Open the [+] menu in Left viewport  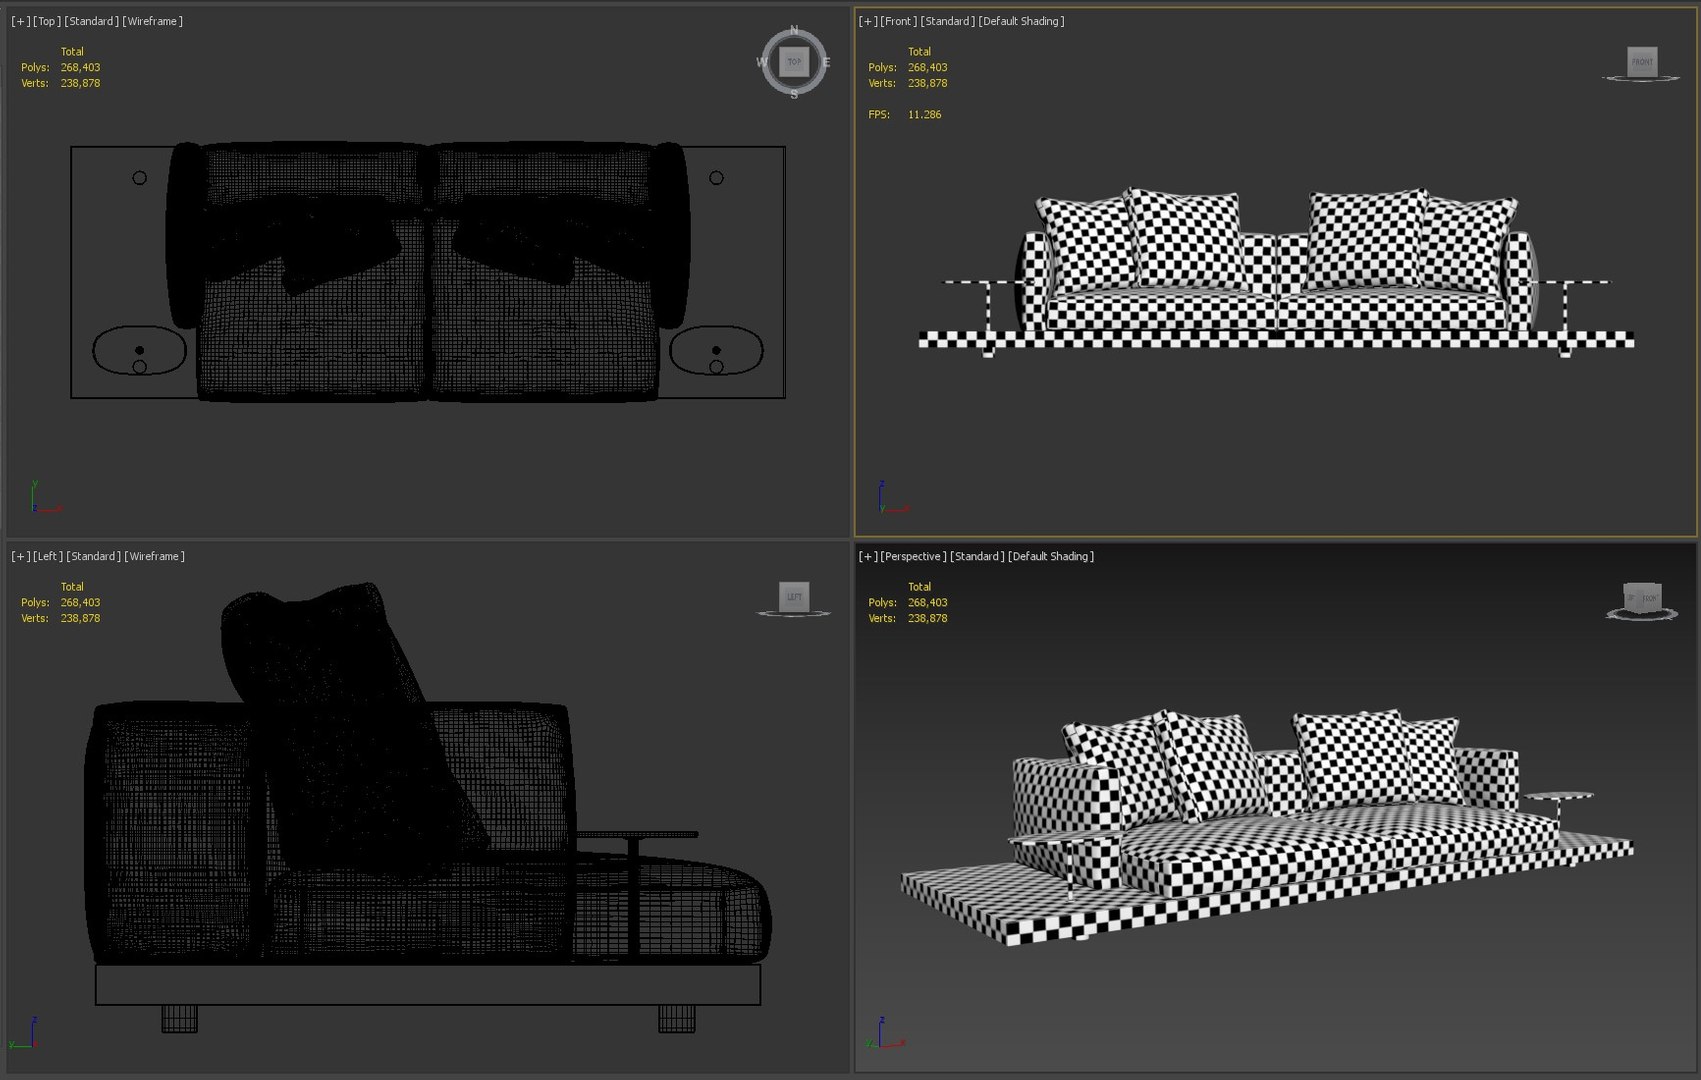pyautogui.click(x=20, y=556)
